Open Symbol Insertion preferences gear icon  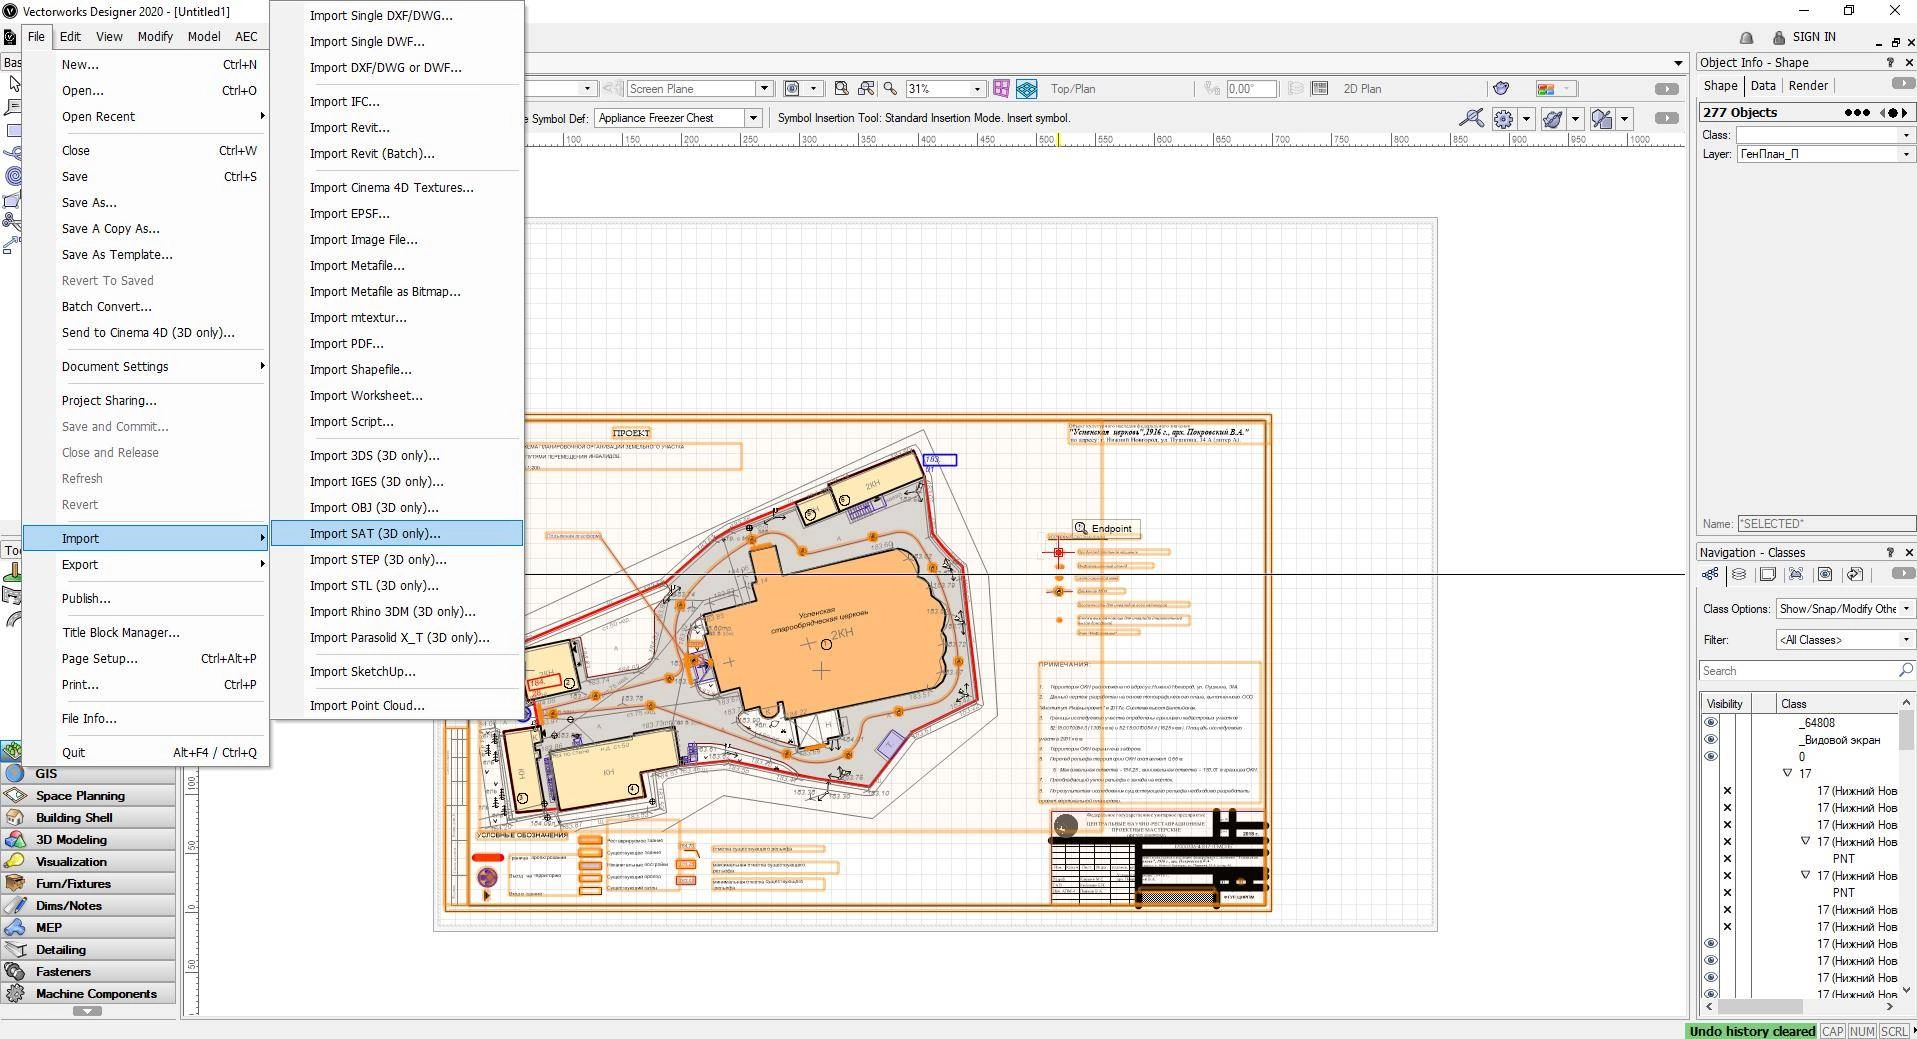point(1503,119)
